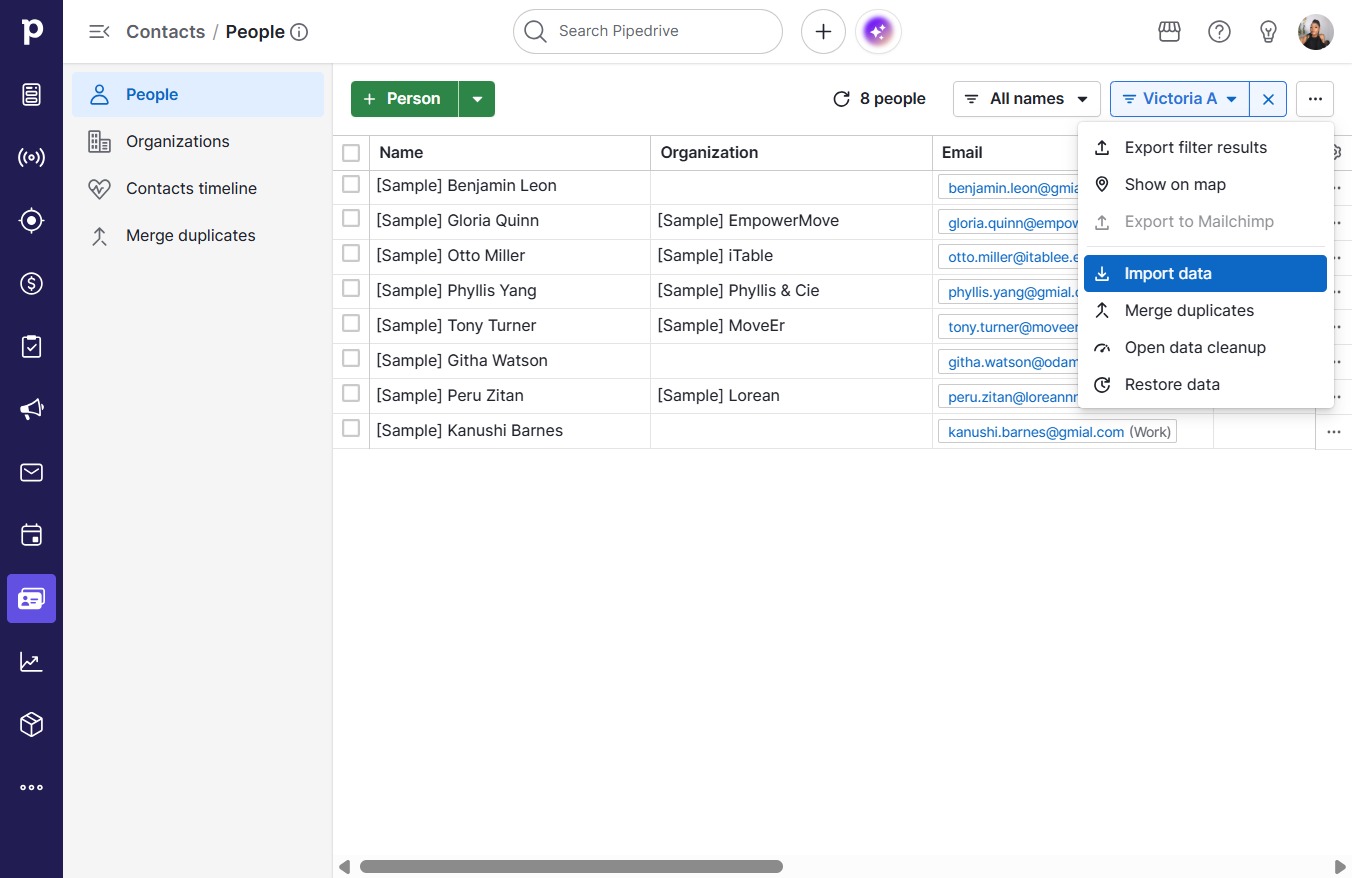
Task: Collapse the navigation menu icon
Action: coord(98,32)
